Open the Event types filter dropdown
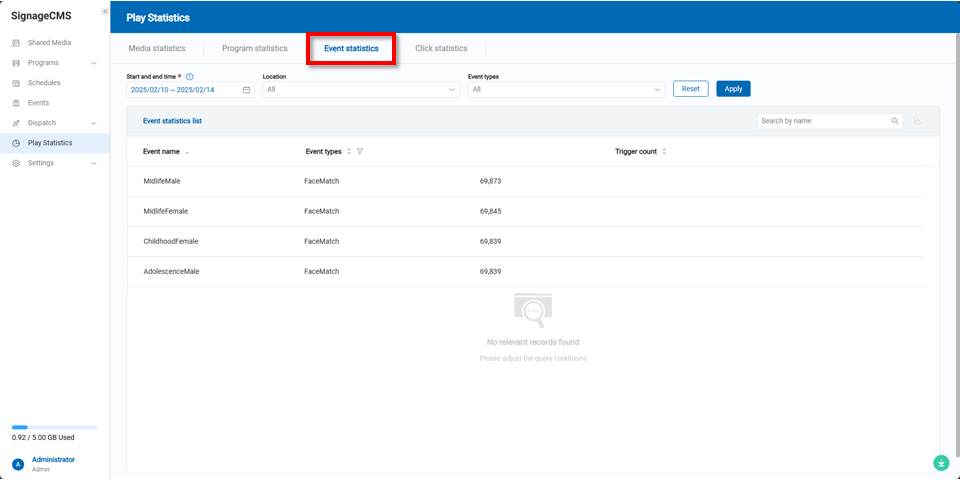 [566, 89]
